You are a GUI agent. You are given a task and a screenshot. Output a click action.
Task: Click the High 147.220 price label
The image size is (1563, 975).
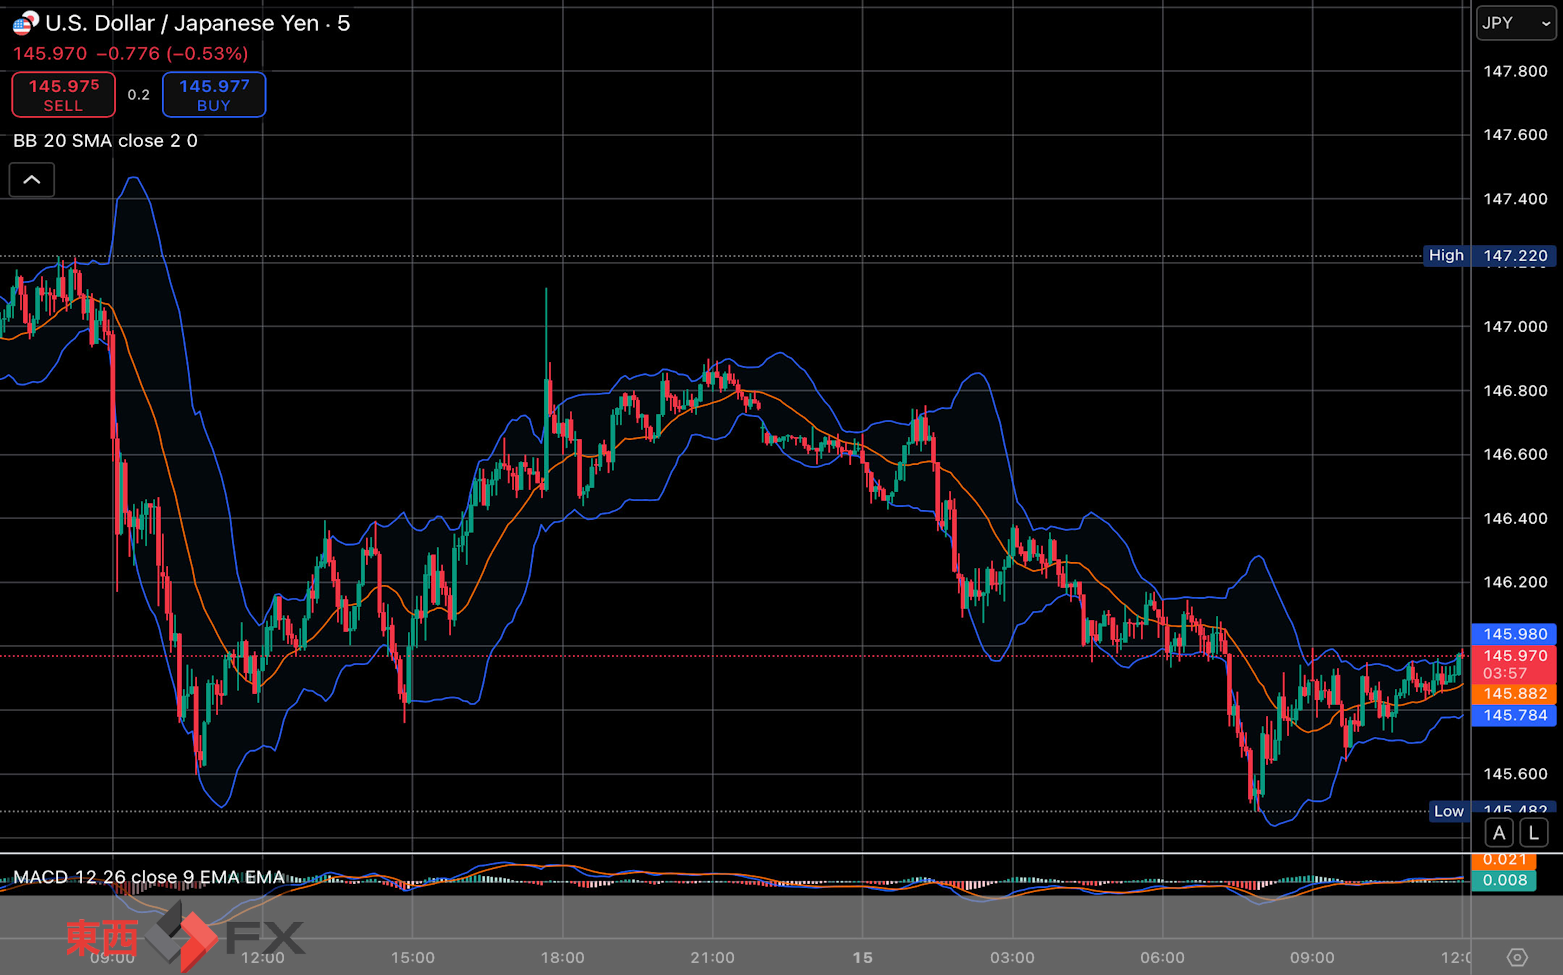click(1489, 255)
